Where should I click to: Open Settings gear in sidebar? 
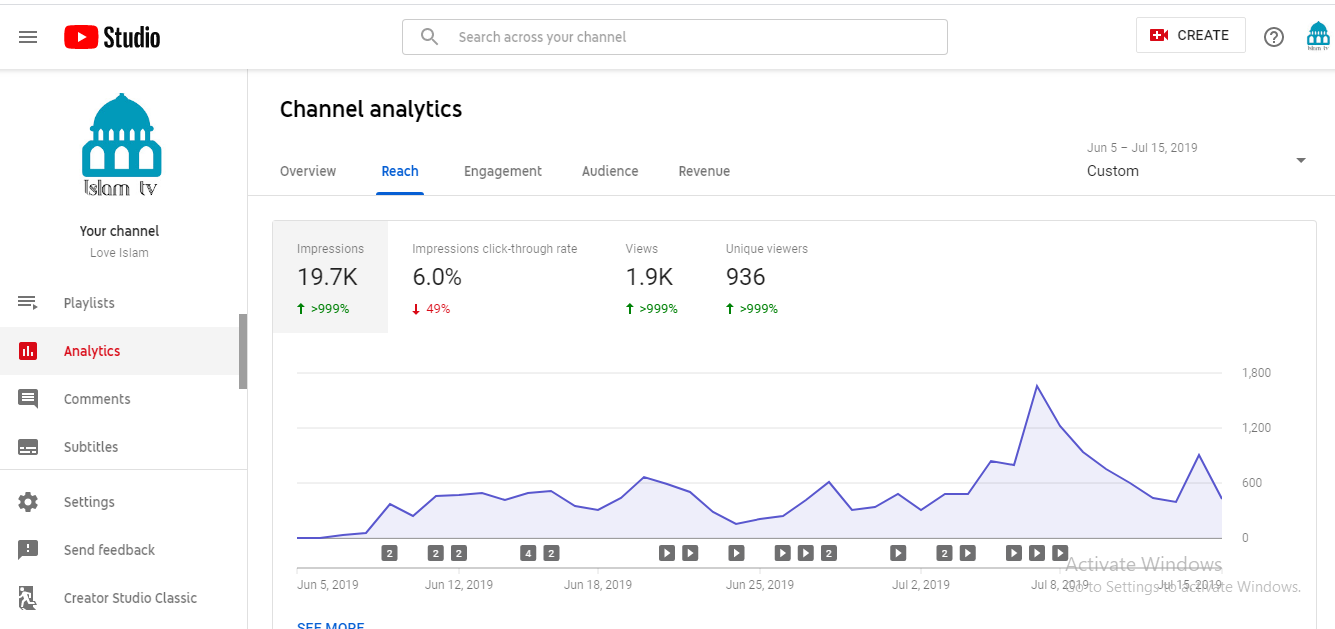pyautogui.click(x=28, y=502)
